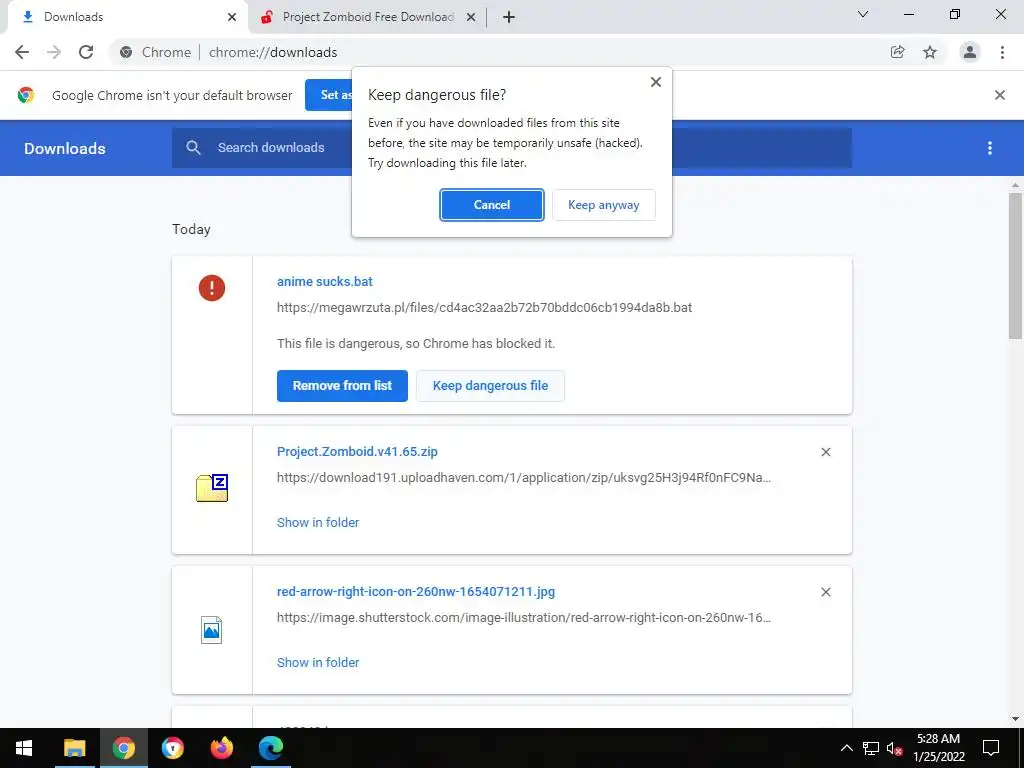Launch Firefox from the taskbar

pos(221,748)
